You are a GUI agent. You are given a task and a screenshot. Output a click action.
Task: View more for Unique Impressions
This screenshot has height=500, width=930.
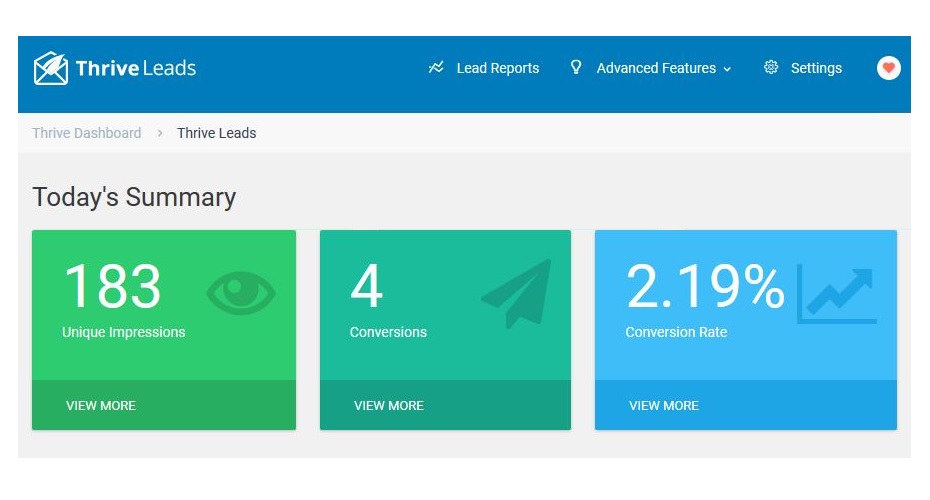tap(101, 406)
